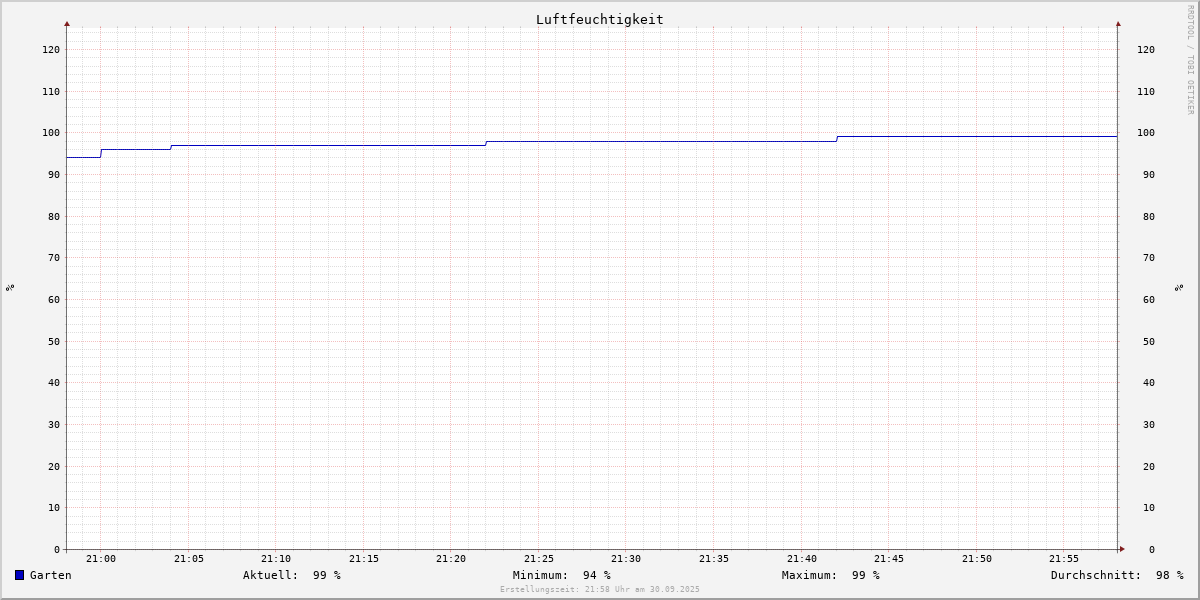This screenshot has width=1200, height=600.
Task: Click the 21:45 time axis label
Action: coord(889,559)
